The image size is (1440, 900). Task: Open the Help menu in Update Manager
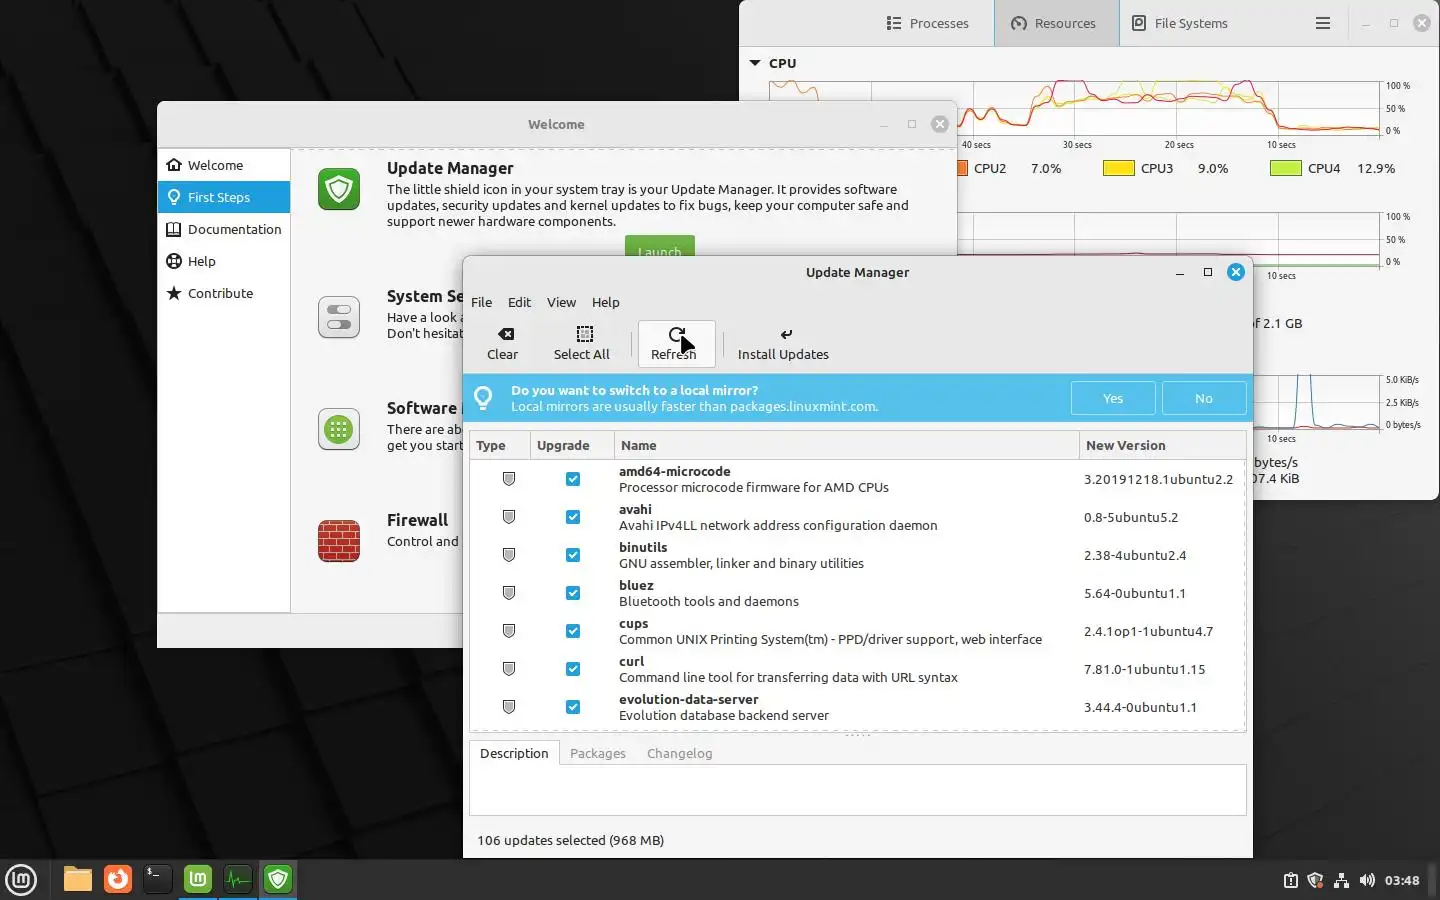(x=605, y=302)
